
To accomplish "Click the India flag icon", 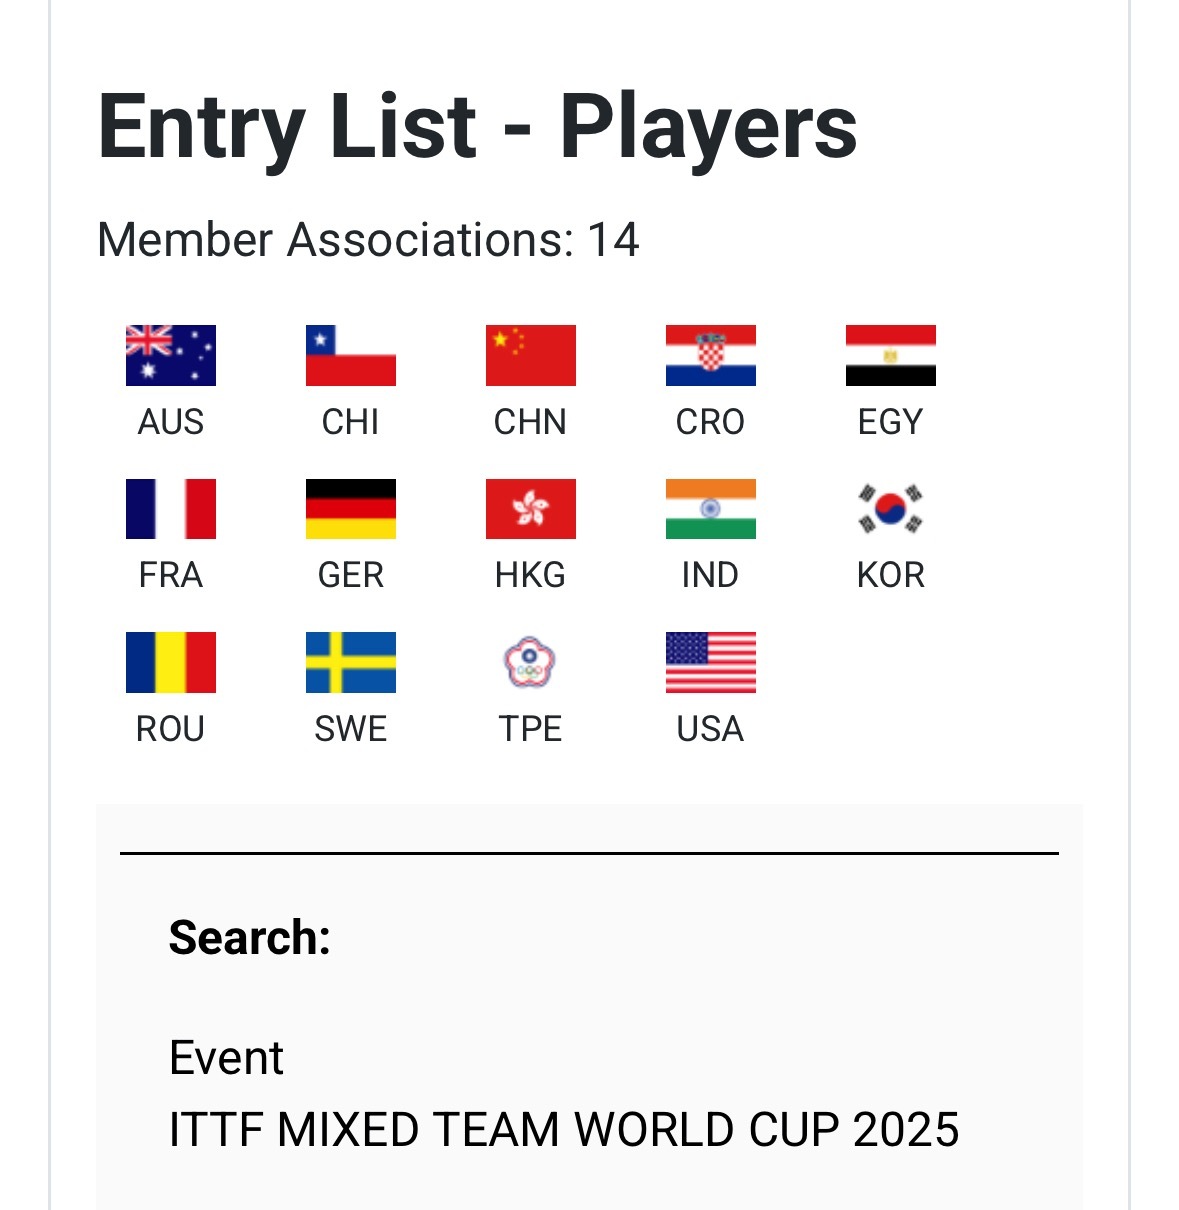I will [x=711, y=509].
